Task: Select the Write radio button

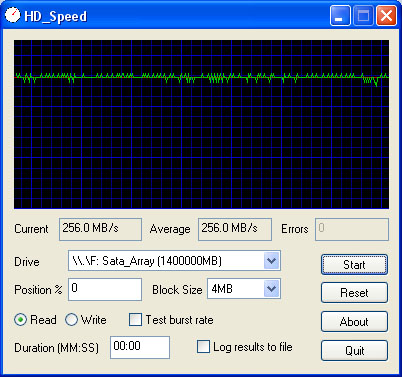Action: (71, 320)
